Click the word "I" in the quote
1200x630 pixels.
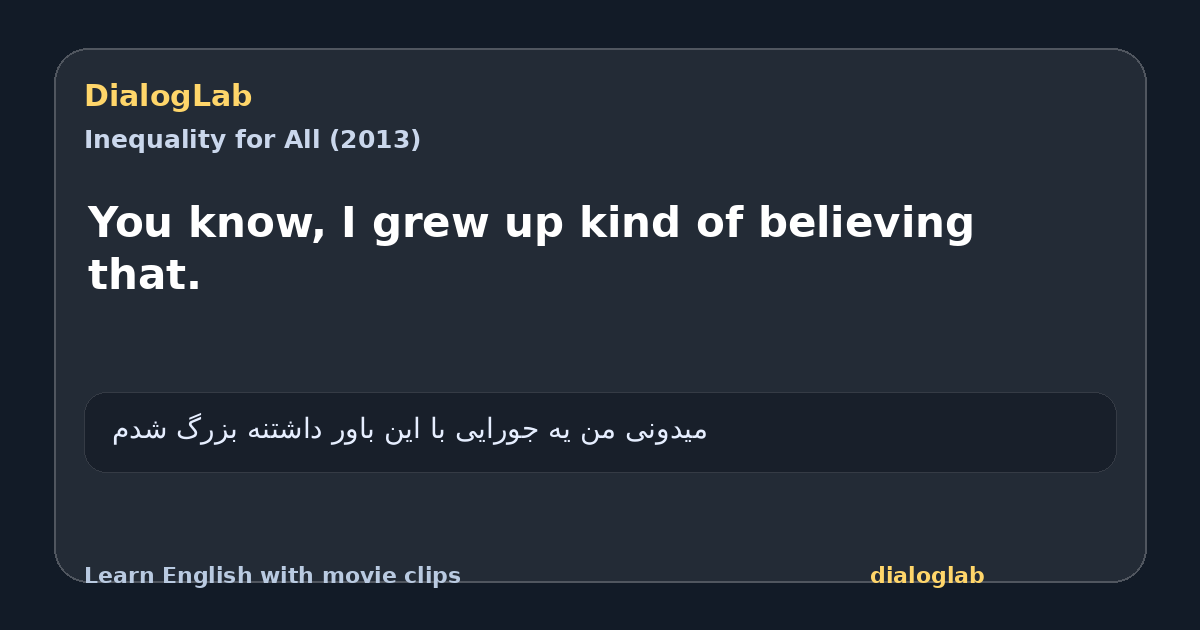349,222
